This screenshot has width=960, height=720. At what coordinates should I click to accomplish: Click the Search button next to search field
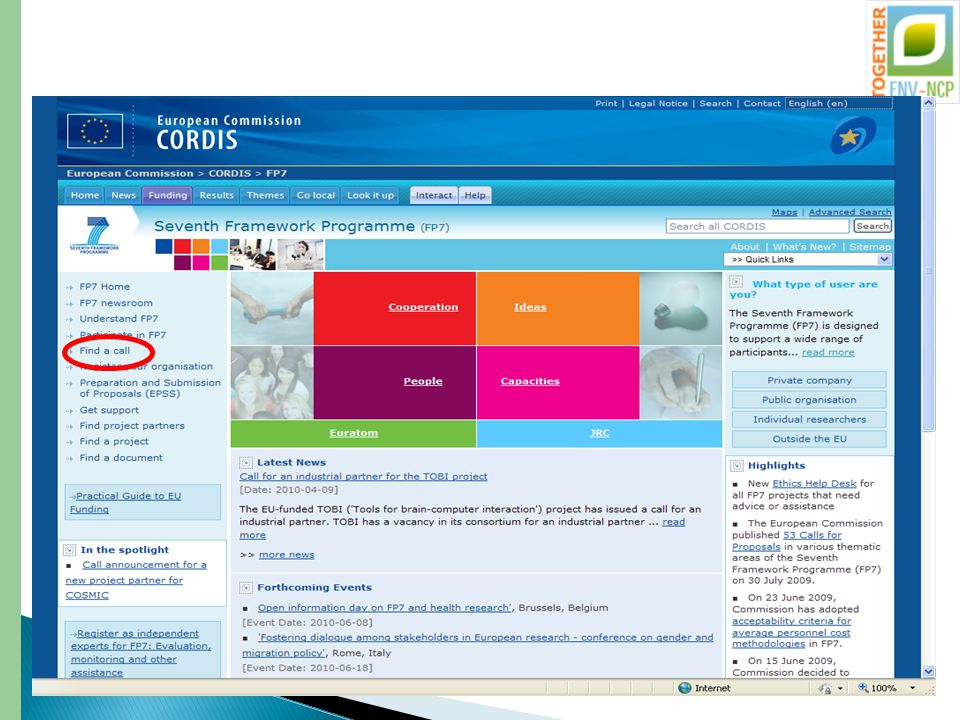872,226
